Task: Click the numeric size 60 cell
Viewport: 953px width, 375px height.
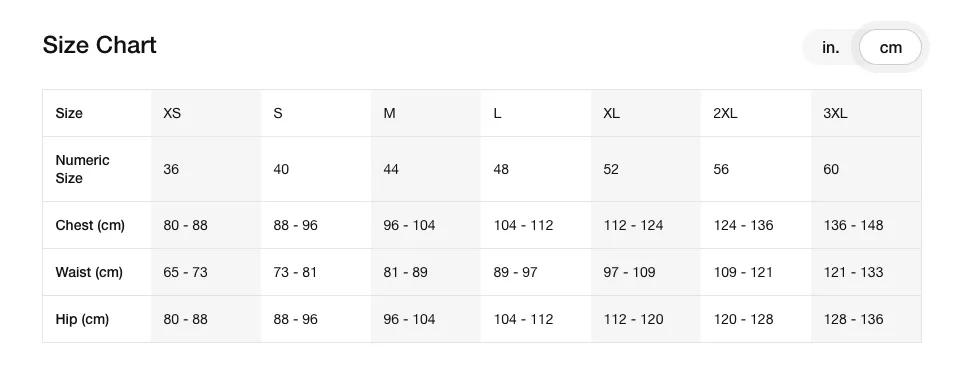Action: [866, 169]
